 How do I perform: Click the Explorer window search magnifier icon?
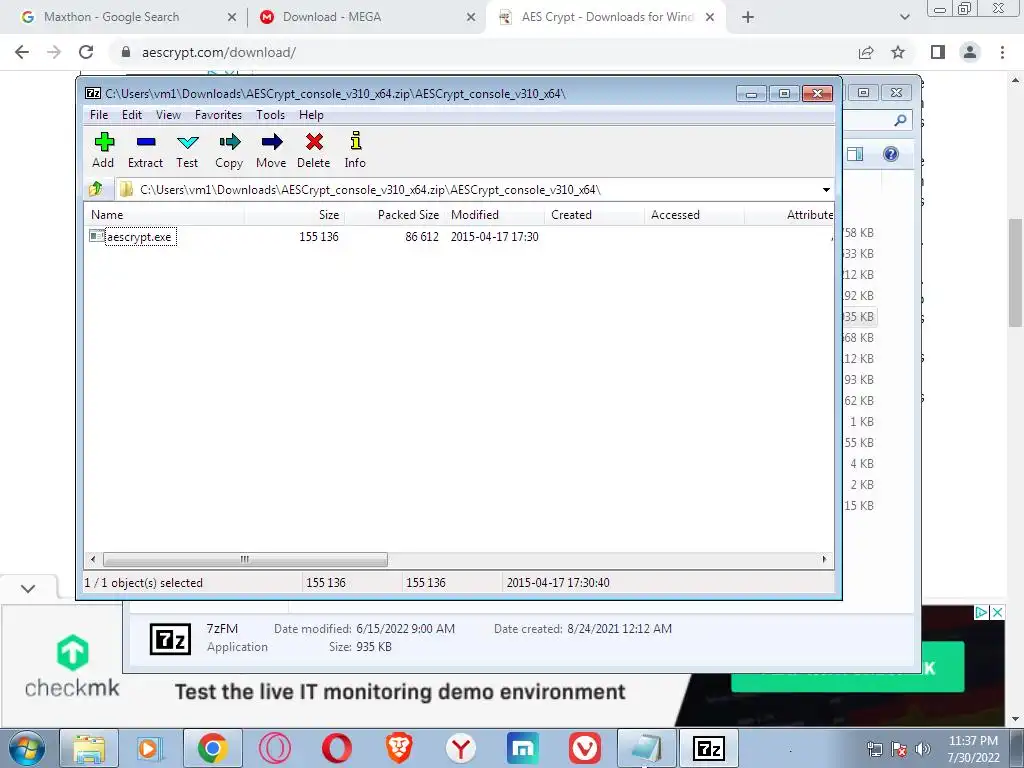[x=900, y=120]
